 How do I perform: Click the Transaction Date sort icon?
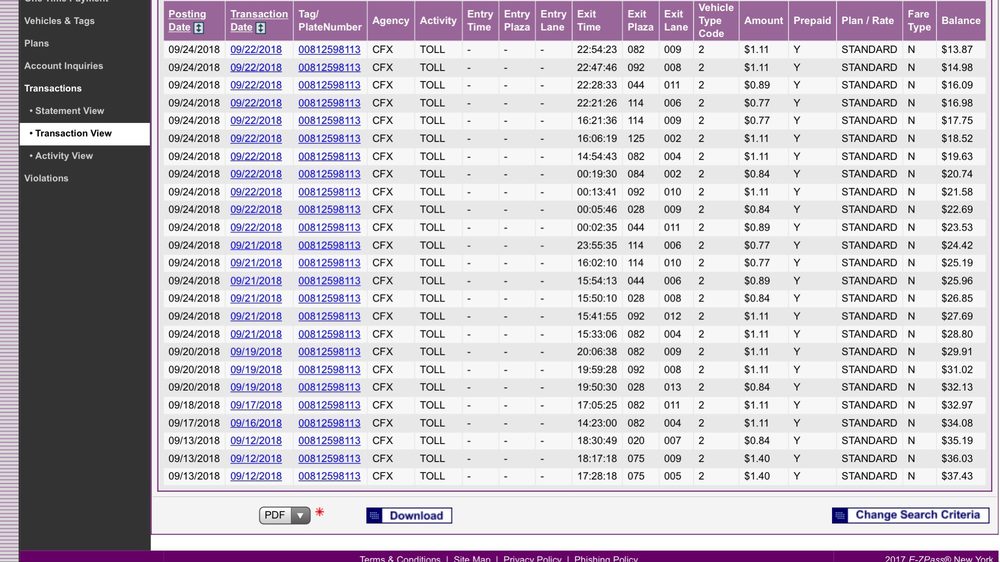[261, 28]
